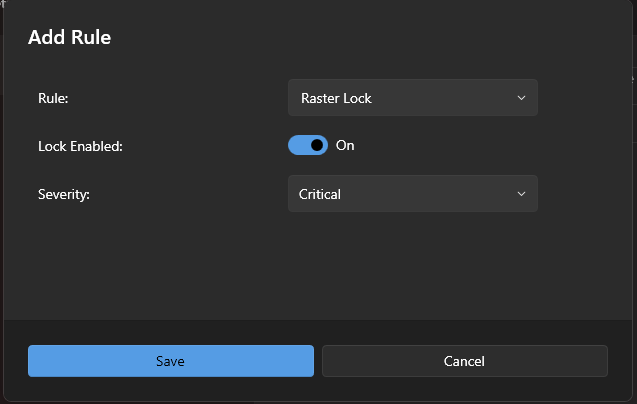
Task: Click the On label beside the toggle
Action: pyautogui.click(x=345, y=145)
